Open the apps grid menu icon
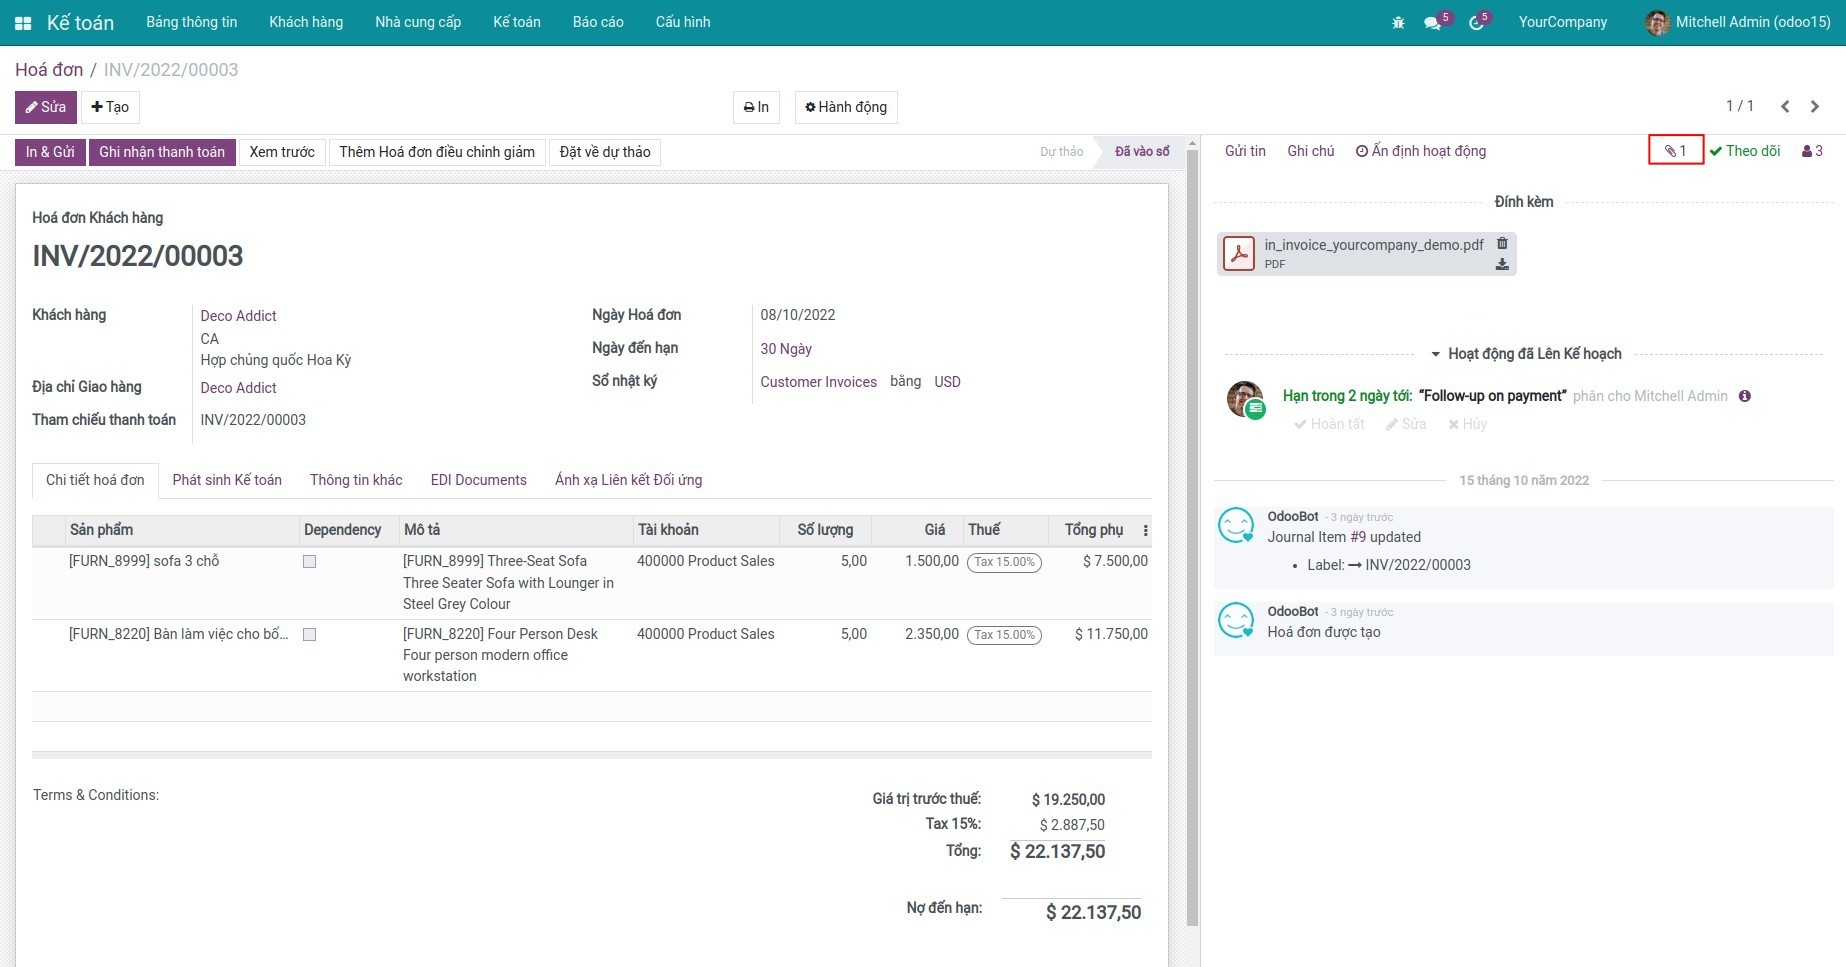This screenshot has width=1846, height=967. [23, 23]
